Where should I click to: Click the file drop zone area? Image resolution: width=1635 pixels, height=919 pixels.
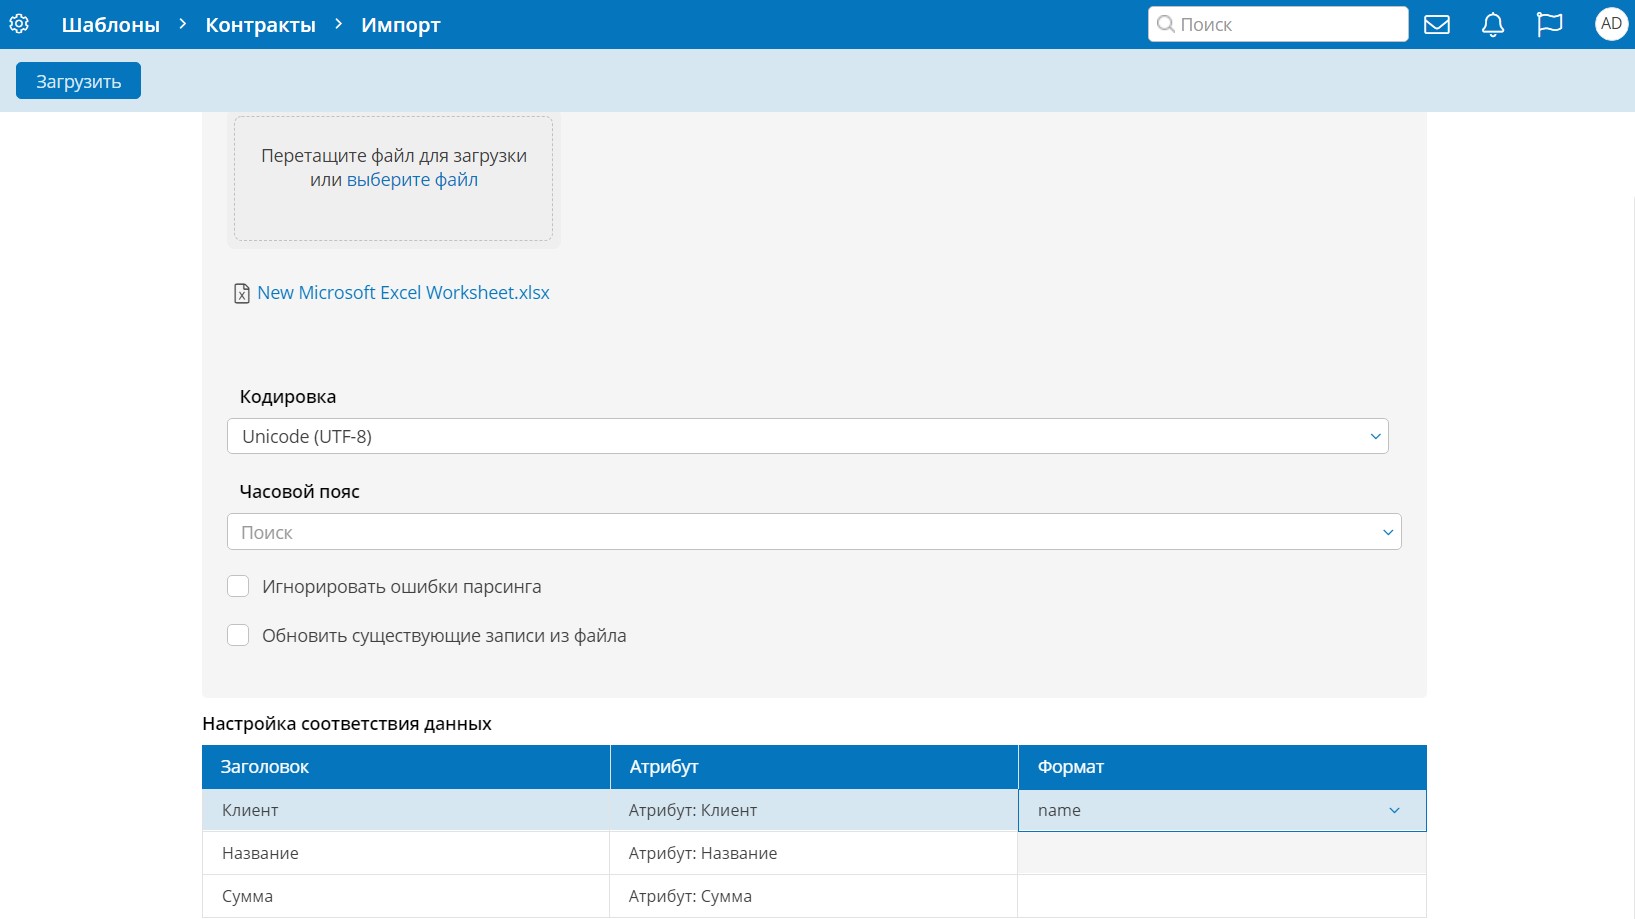393,178
